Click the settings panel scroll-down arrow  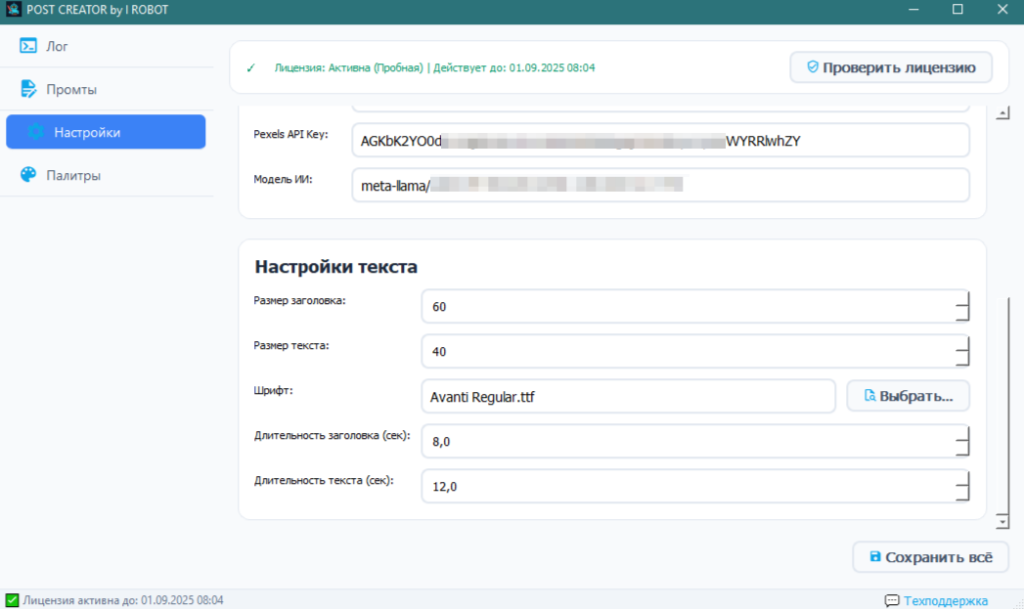pos(1002,522)
